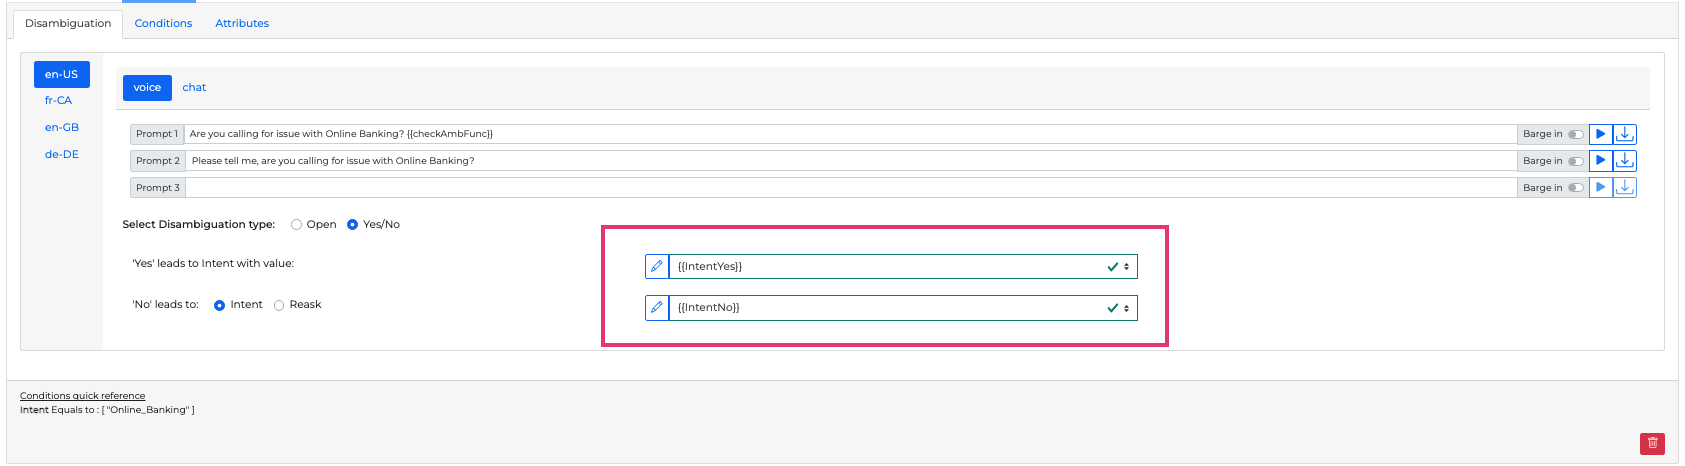Toggle Barge in for Prompt 1
The width and height of the screenshot is (1685, 466).
(x=1576, y=134)
